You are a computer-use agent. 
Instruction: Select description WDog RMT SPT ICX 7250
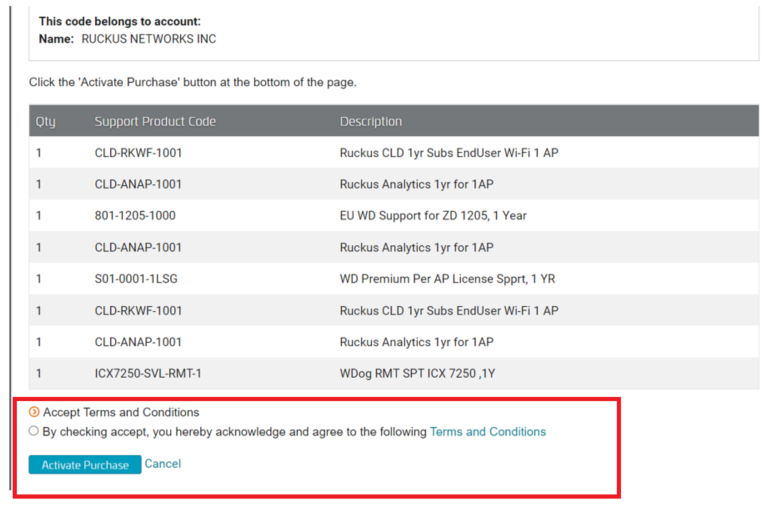pos(417,373)
